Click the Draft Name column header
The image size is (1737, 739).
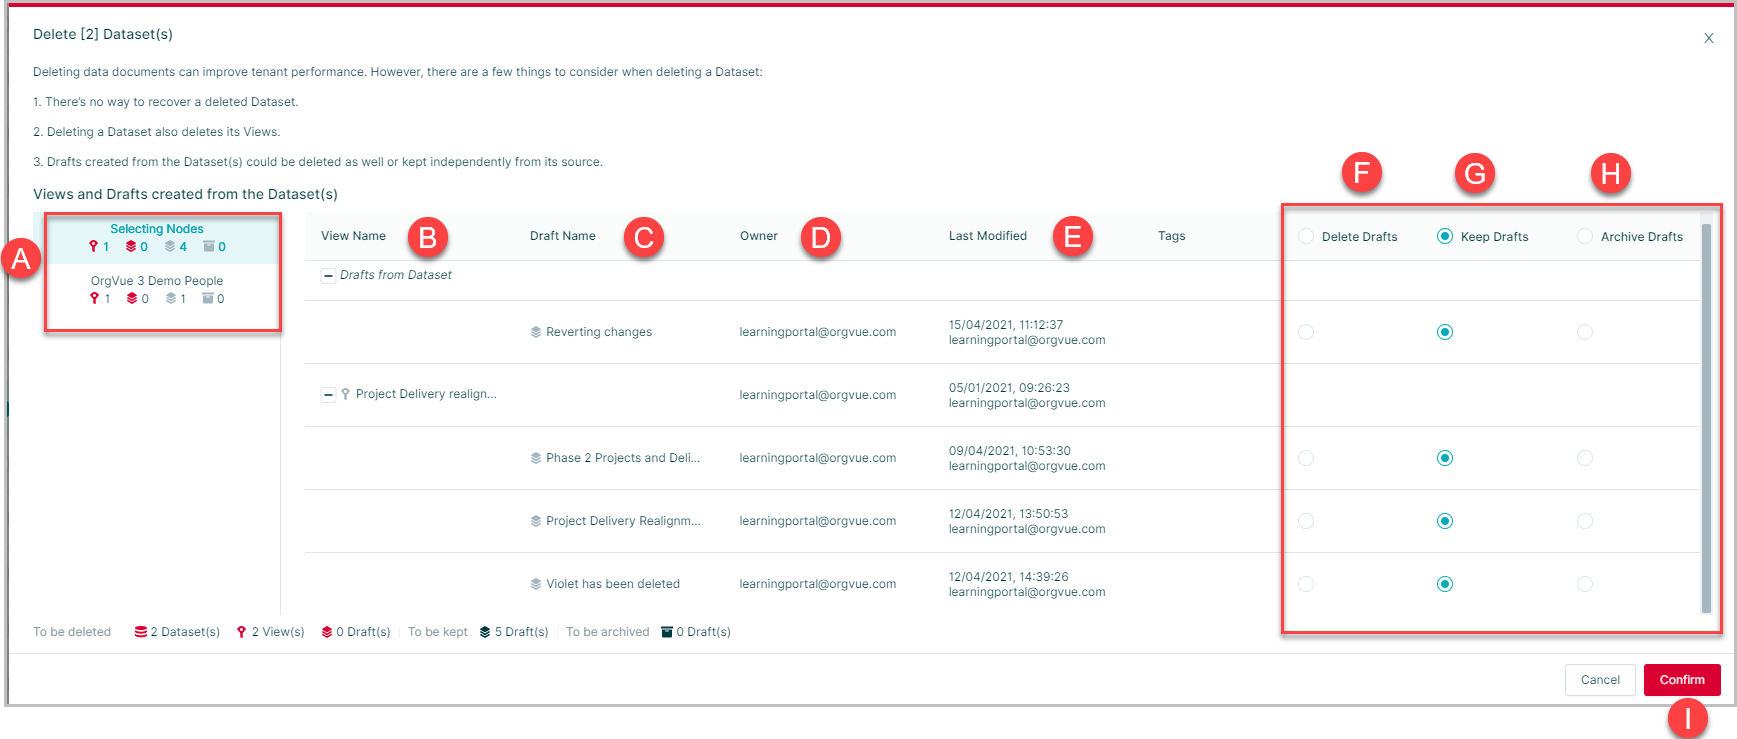click(x=563, y=236)
